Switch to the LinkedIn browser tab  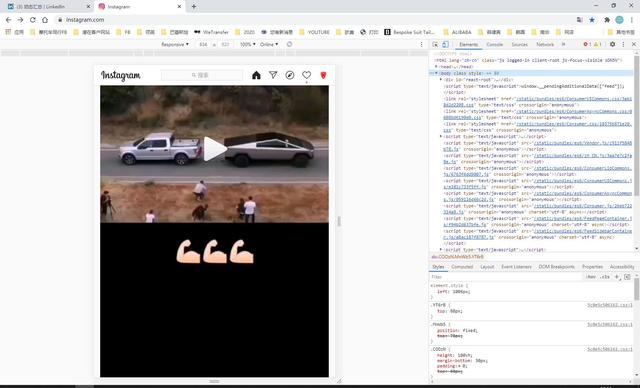coord(47,7)
